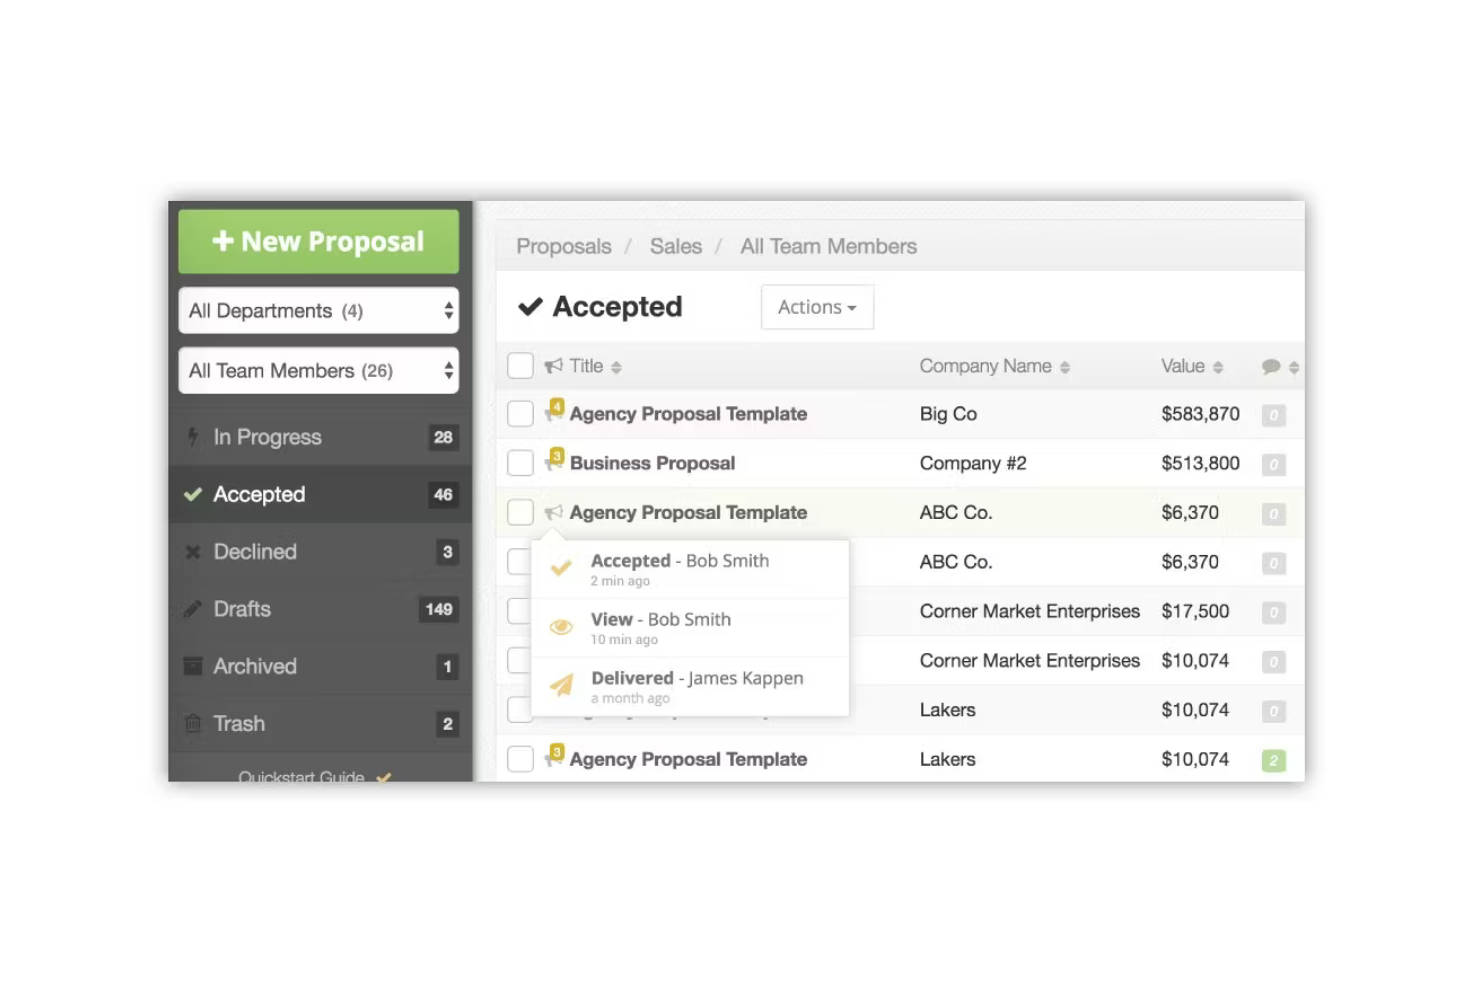Open the Sales breadcrumb link
1480x987 pixels.
tap(675, 246)
